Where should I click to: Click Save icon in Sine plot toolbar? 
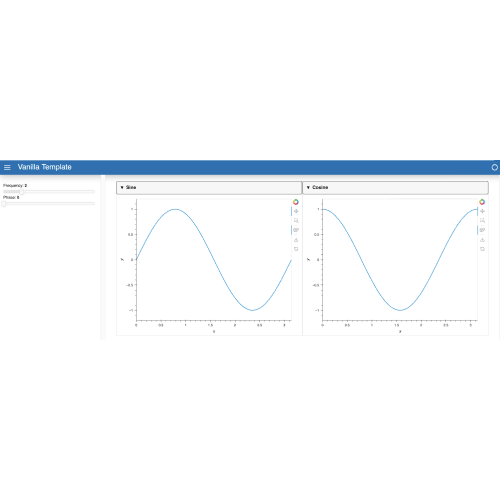click(x=296, y=240)
